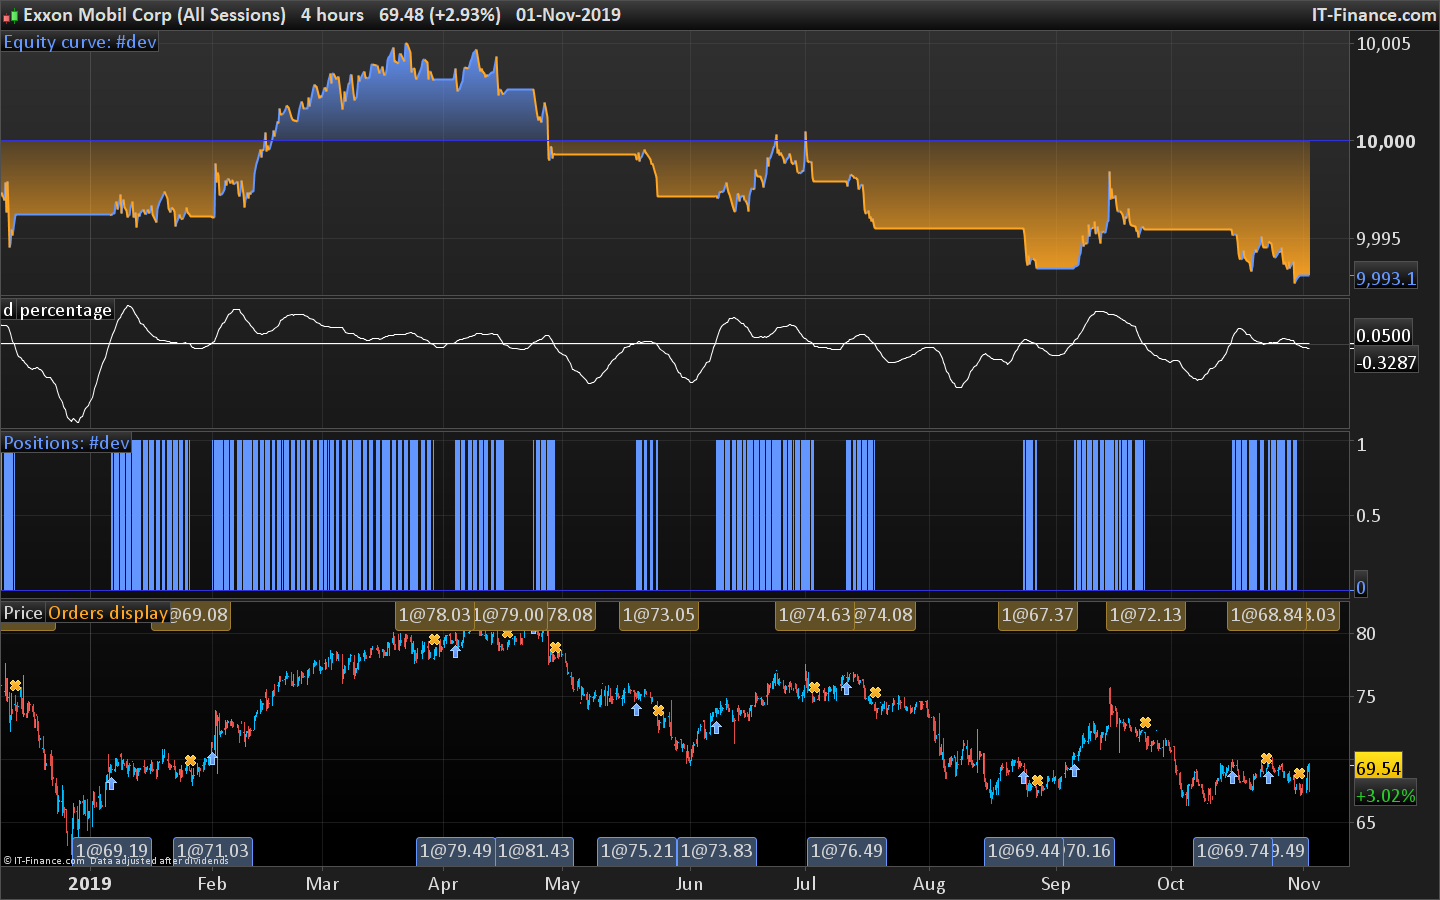Select the Price panel label
This screenshot has width=1440, height=900.
coord(23,613)
